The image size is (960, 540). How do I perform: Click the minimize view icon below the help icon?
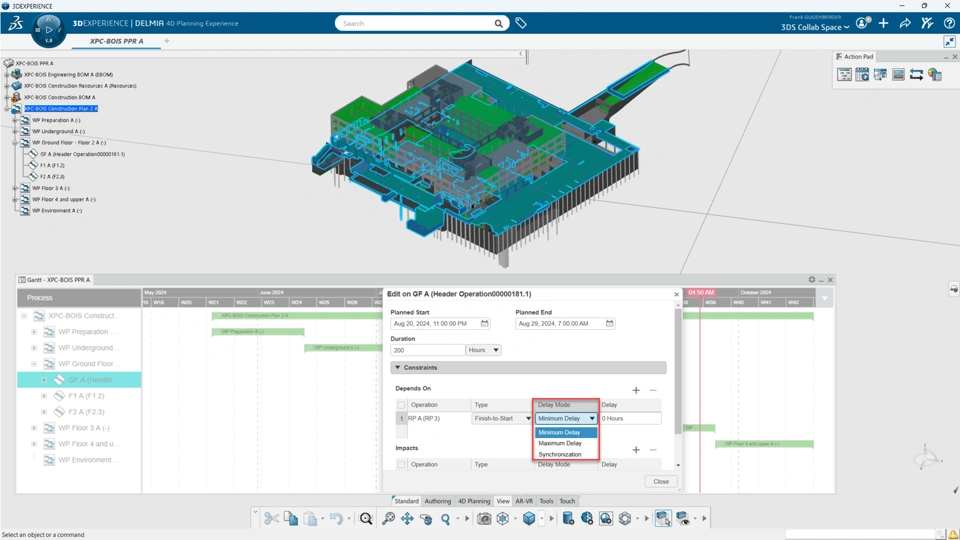[949, 42]
